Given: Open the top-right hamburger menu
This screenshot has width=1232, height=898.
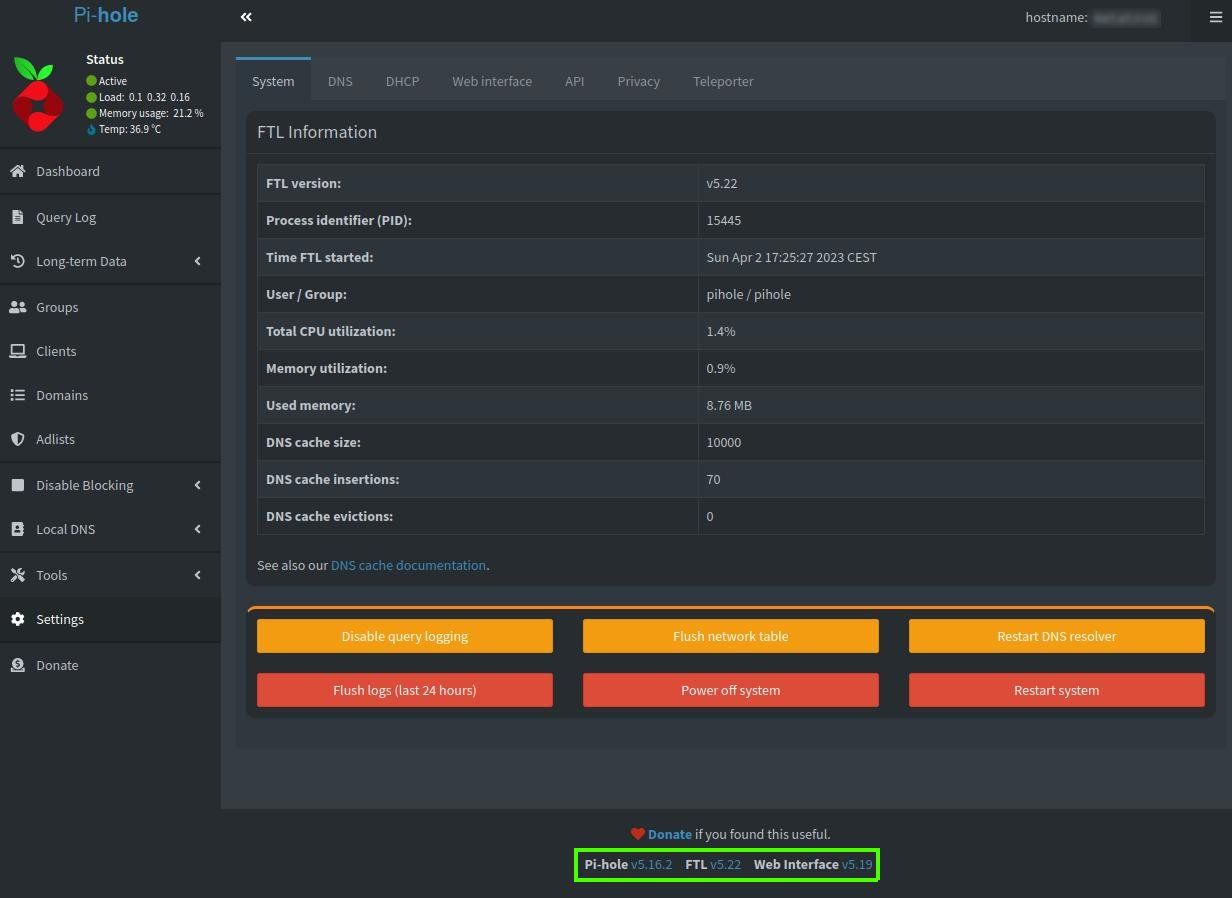Looking at the screenshot, I should coord(1215,17).
